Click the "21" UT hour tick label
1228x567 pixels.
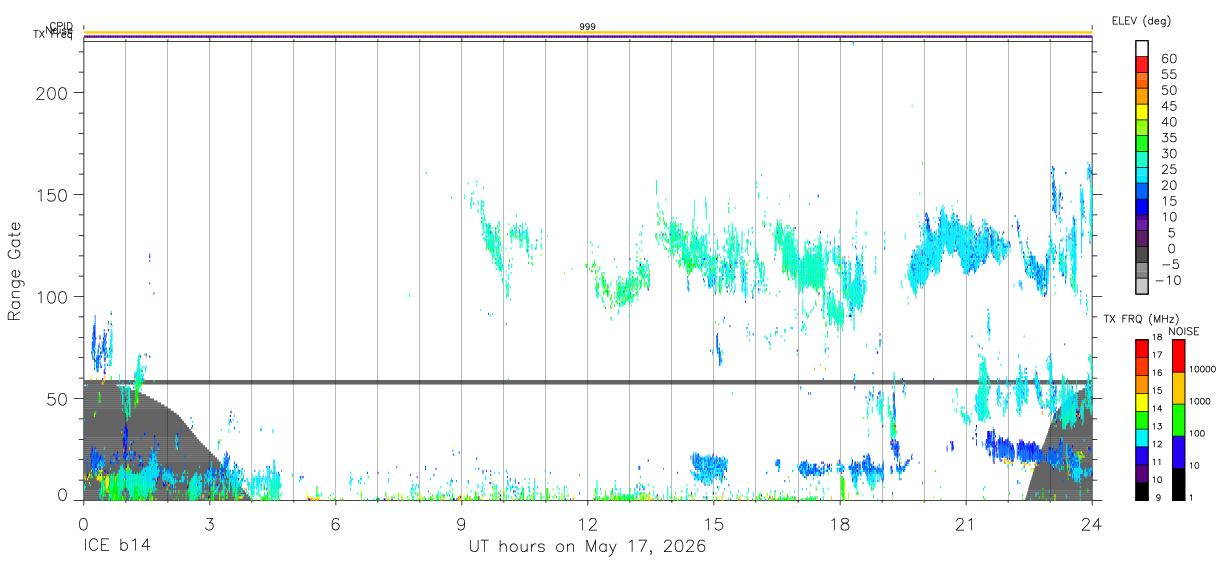pyautogui.click(x=966, y=524)
